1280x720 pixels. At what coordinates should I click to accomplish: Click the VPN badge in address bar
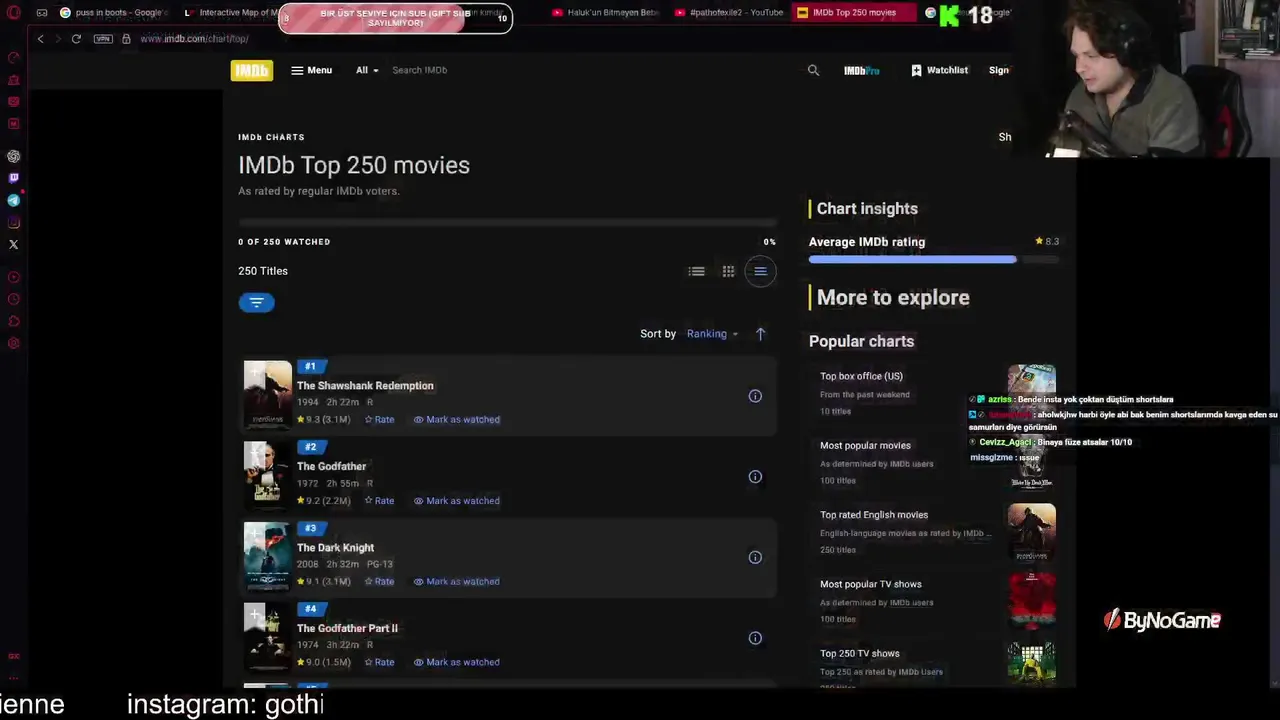click(103, 38)
